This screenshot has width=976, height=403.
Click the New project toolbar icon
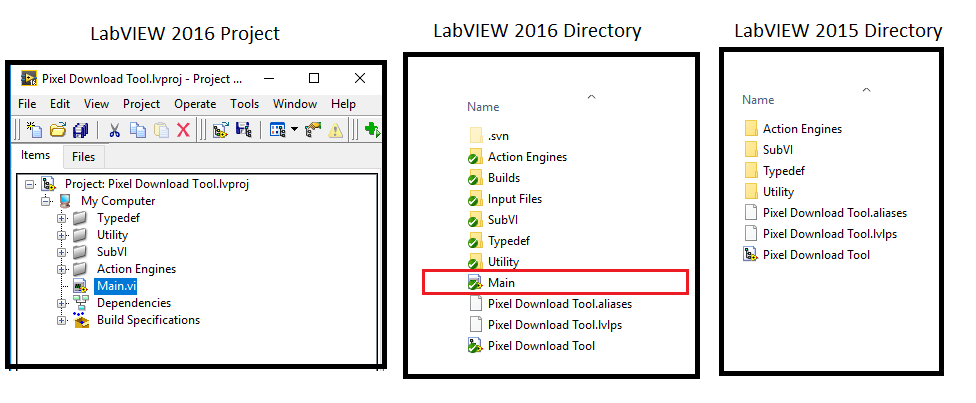point(35,130)
